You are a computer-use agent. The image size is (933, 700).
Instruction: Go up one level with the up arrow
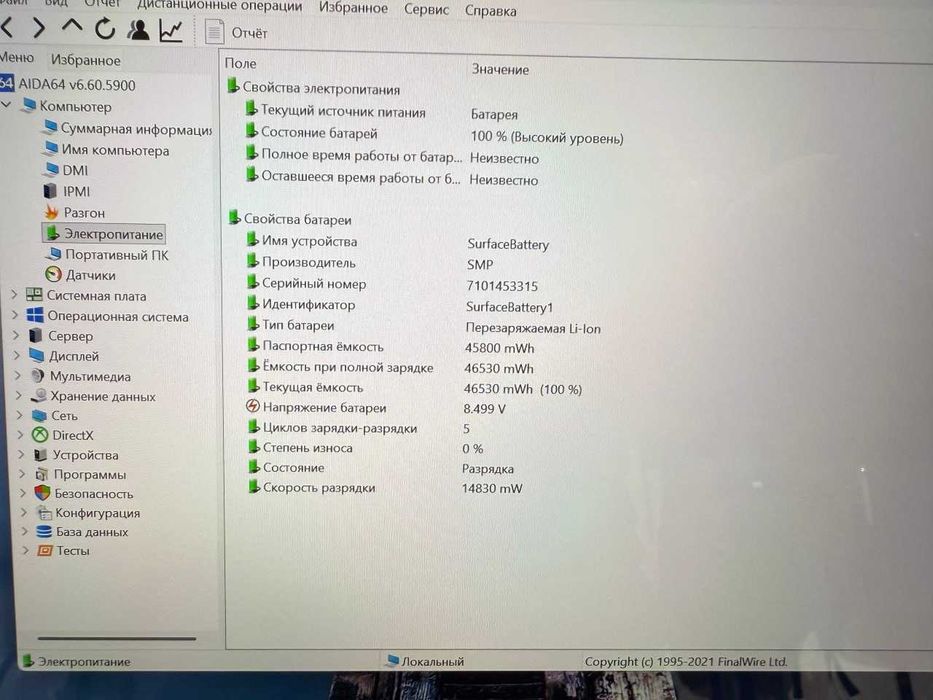click(72, 26)
